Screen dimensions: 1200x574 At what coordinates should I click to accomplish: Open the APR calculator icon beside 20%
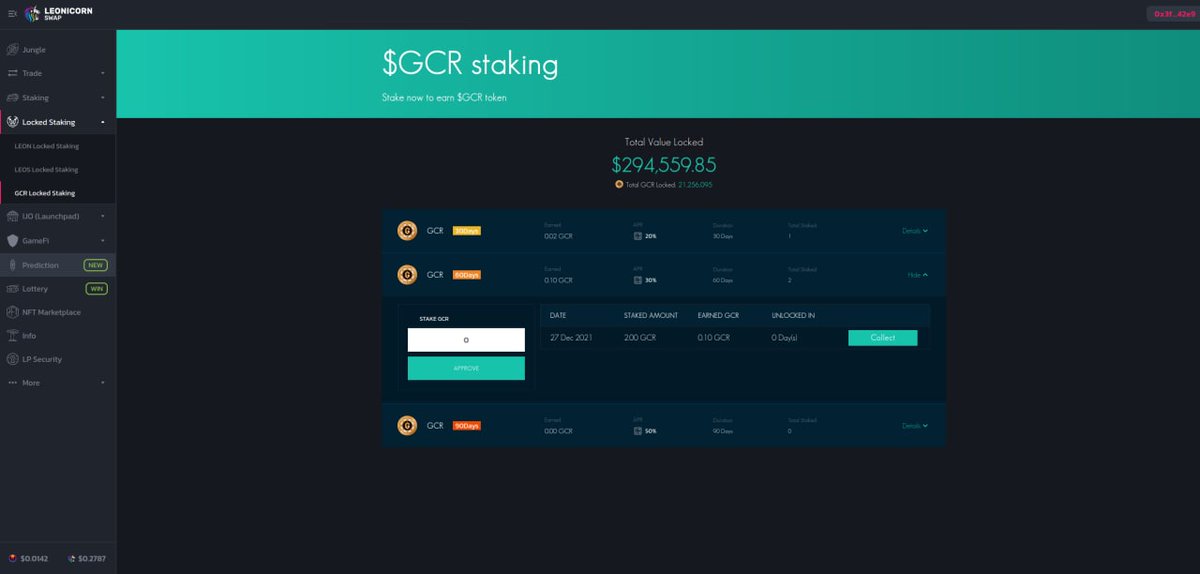coord(638,237)
